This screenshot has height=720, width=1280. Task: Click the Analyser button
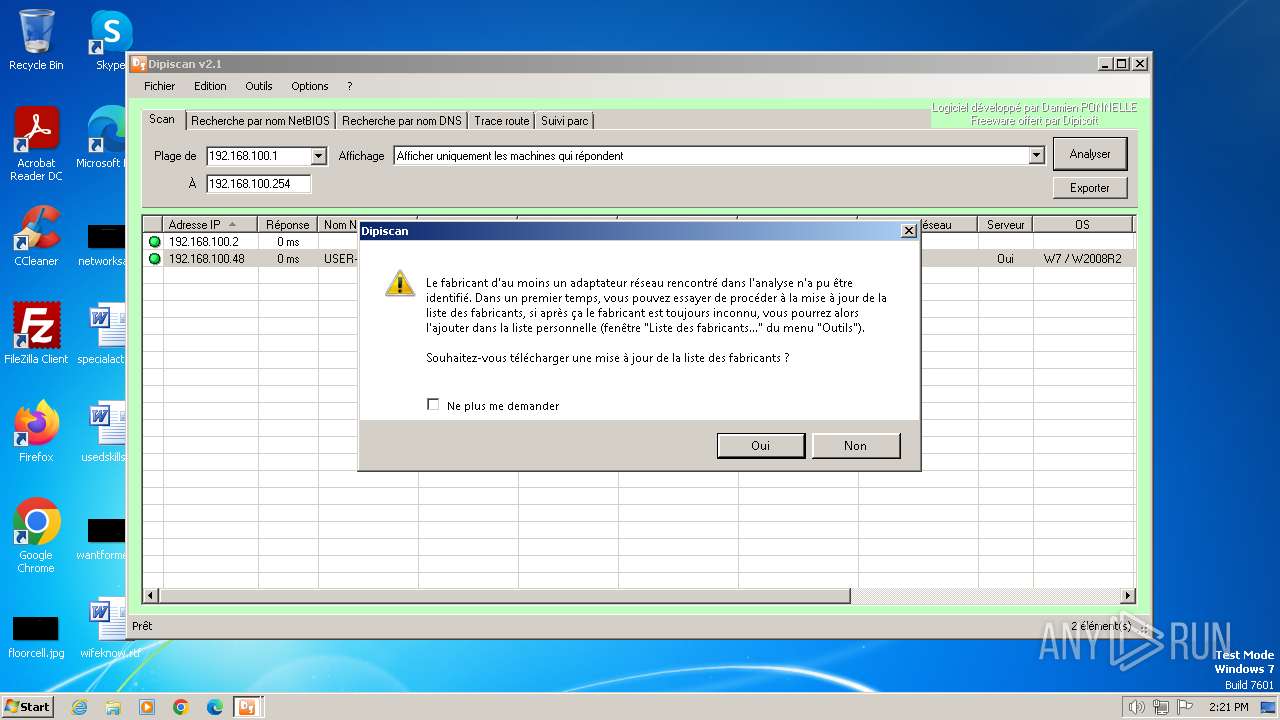(1090, 154)
